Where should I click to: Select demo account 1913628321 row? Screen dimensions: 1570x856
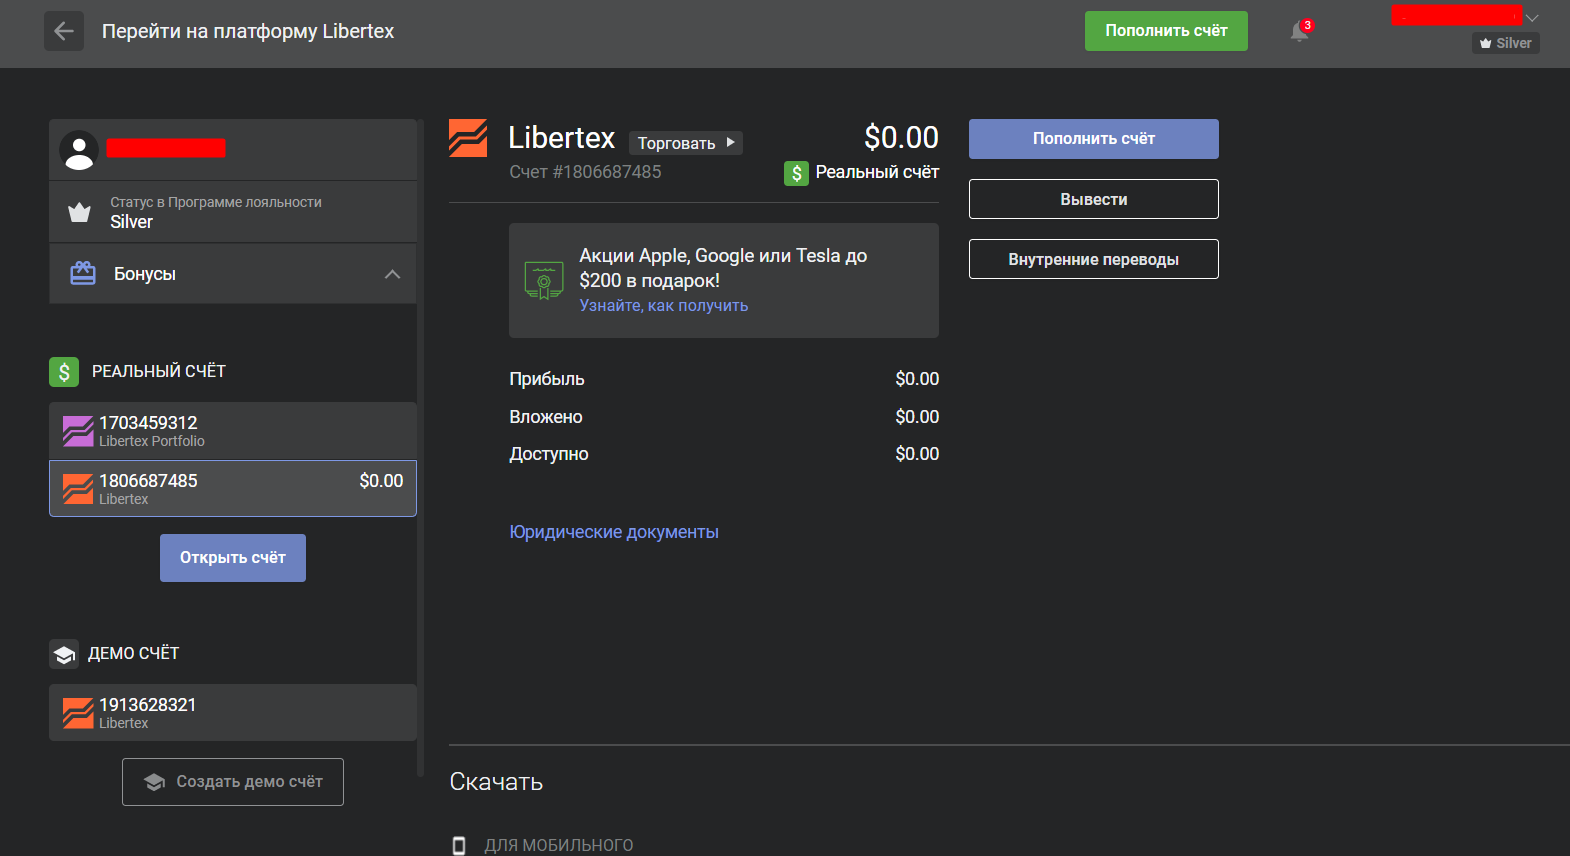(x=233, y=713)
